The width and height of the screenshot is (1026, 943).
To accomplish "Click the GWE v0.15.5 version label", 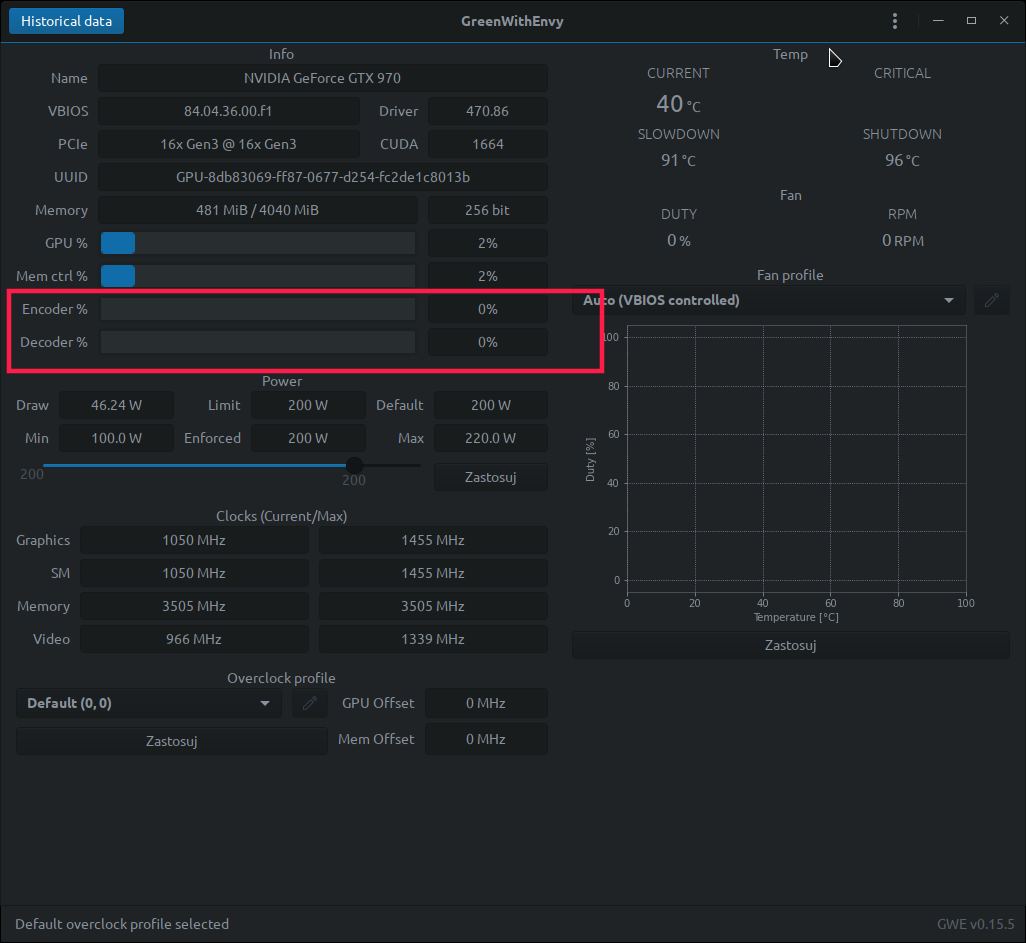I will tap(977, 924).
